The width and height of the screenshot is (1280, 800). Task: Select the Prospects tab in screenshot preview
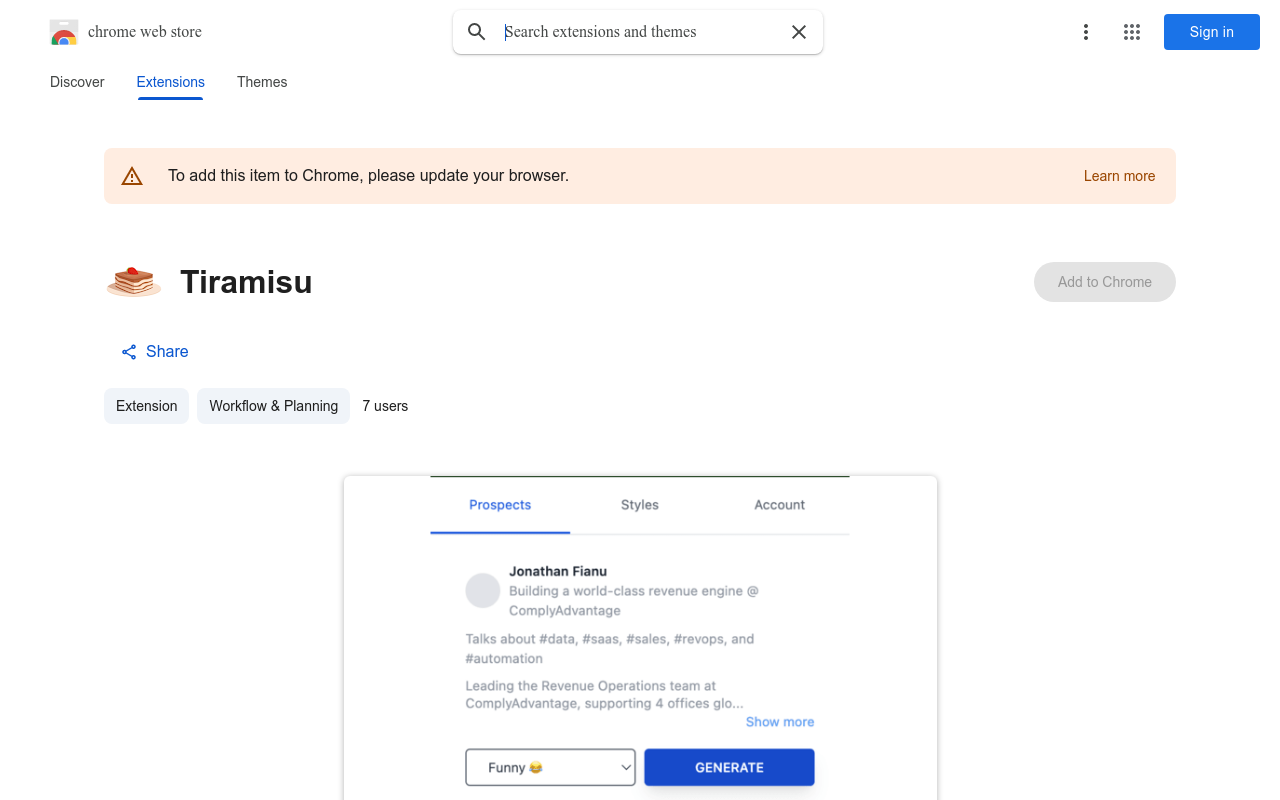[500, 505]
